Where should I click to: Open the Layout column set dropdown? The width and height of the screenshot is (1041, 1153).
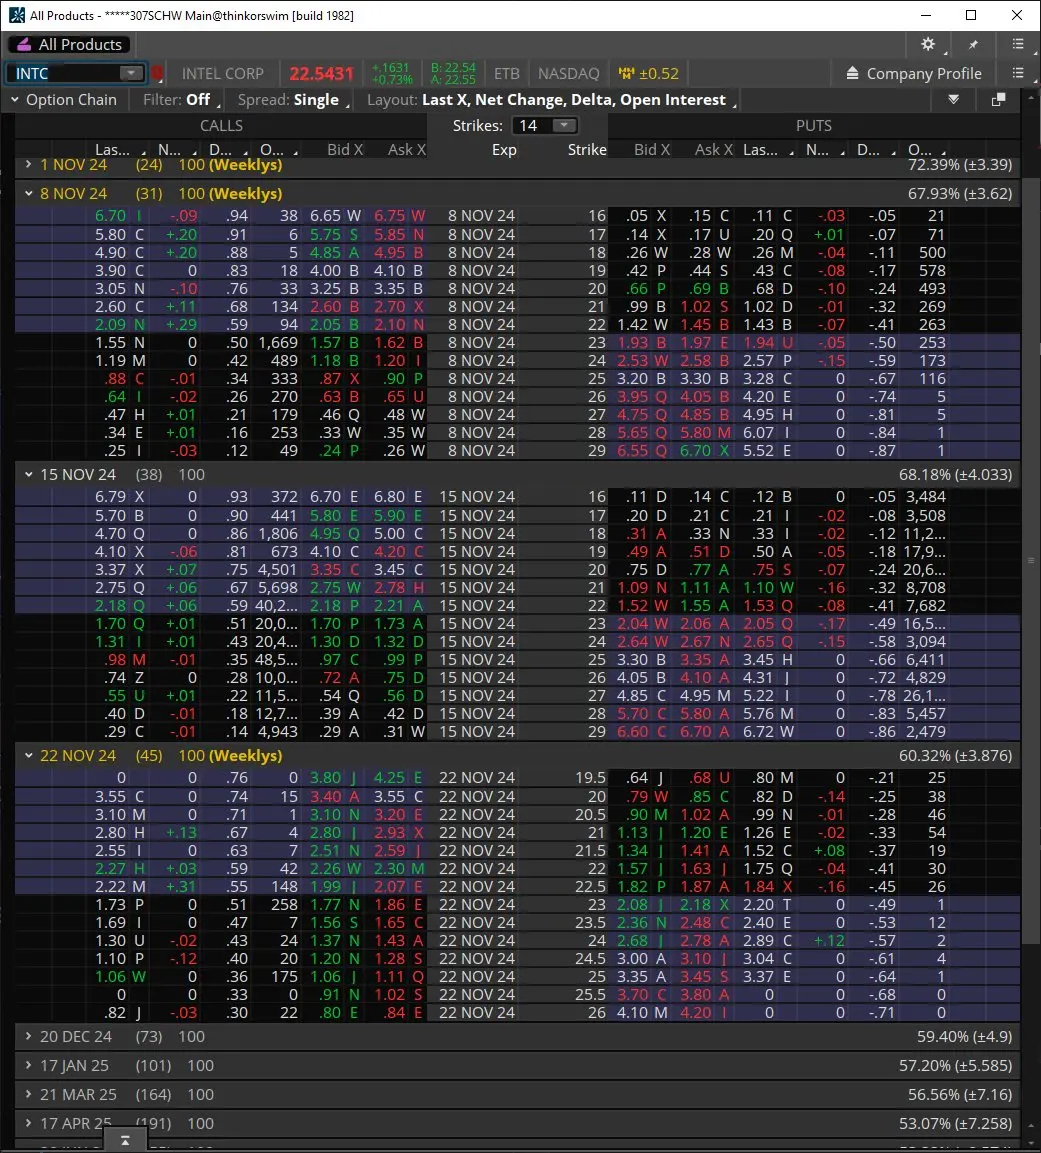[x=551, y=99]
